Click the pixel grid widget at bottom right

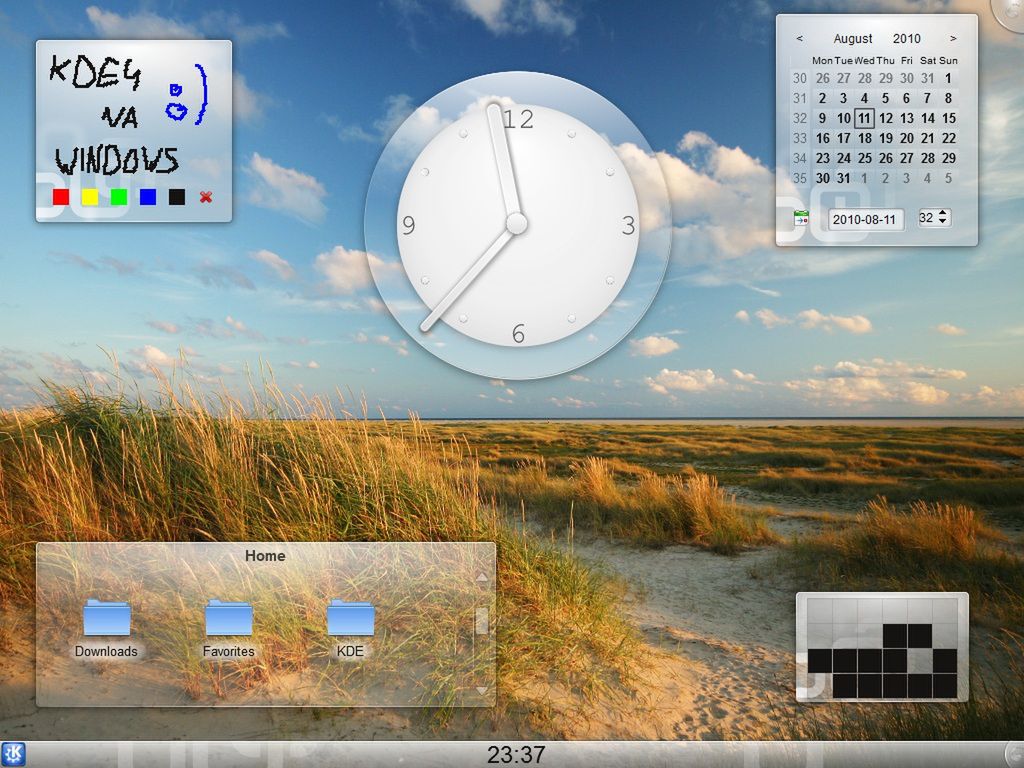click(x=882, y=648)
